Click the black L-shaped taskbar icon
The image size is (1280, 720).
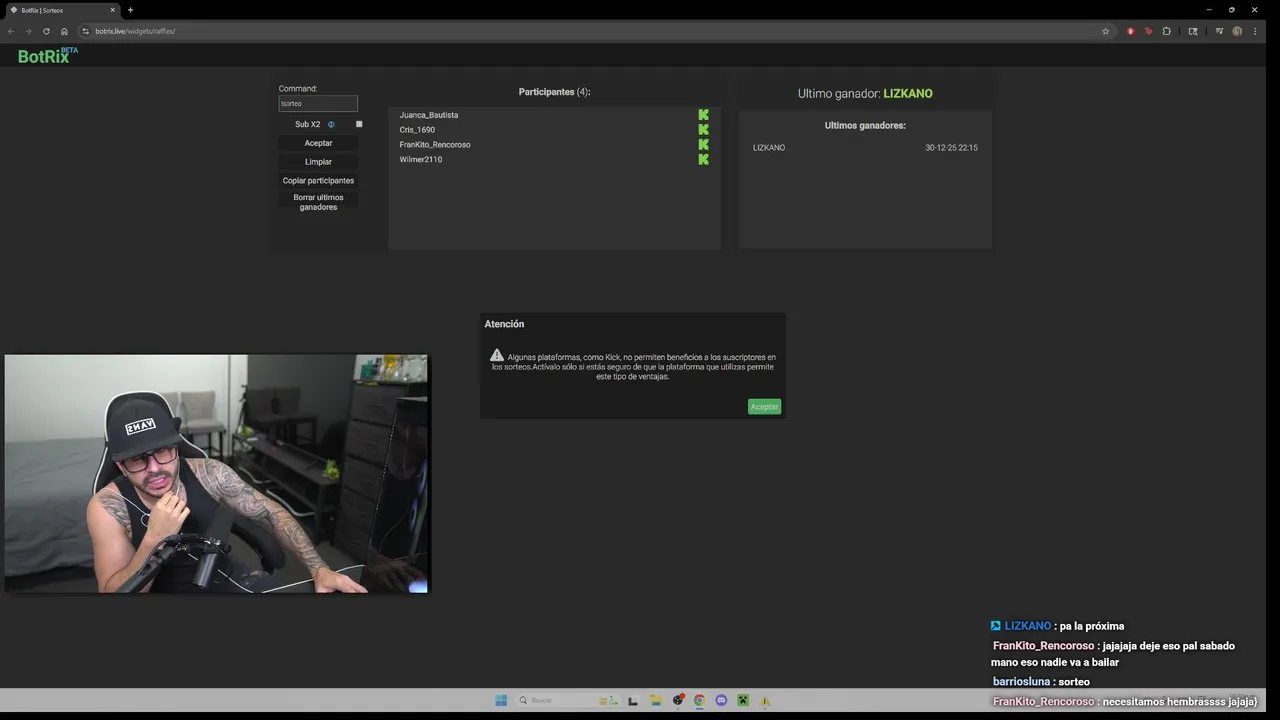(632, 700)
